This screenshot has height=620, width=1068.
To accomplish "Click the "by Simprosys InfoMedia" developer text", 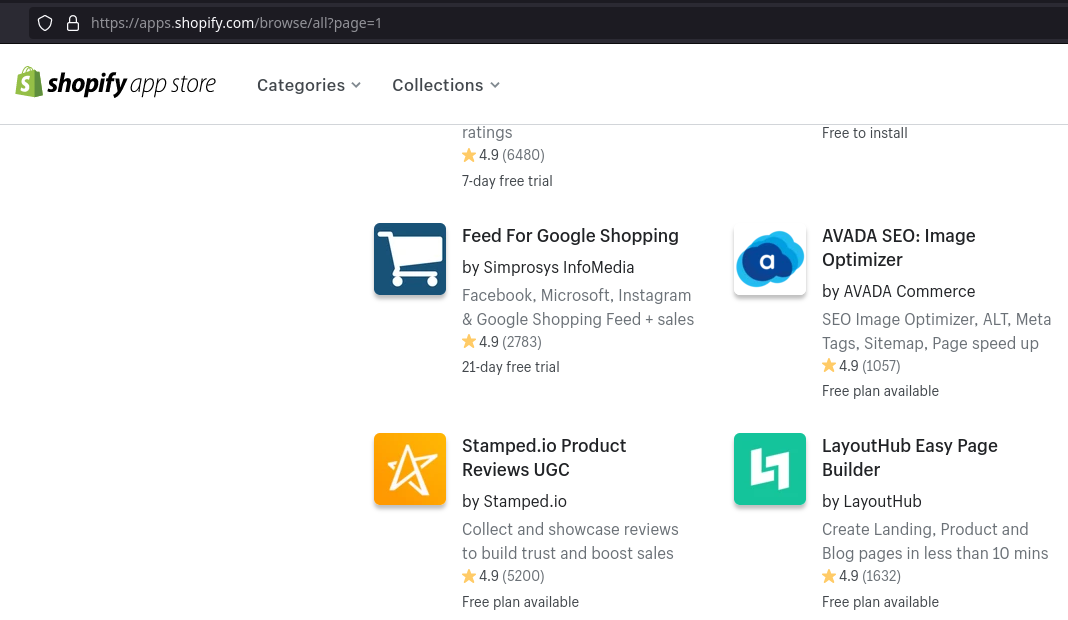I will 548,267.
